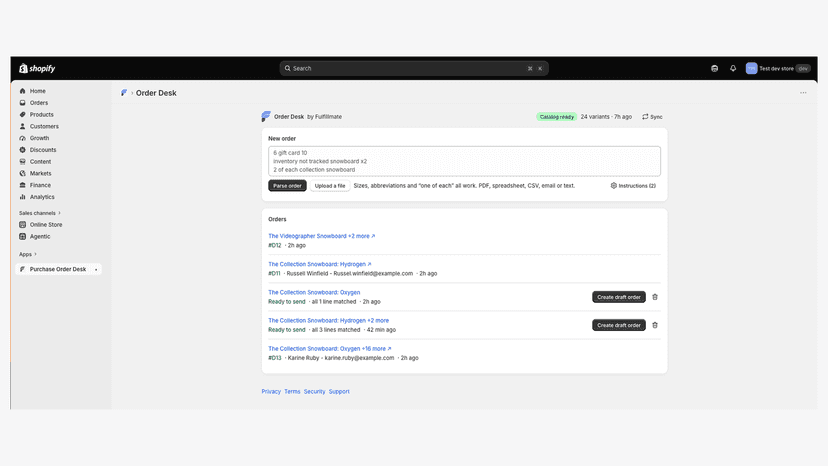Click the Parse order button
The image size is (828, 466).
tap(287, 185)
